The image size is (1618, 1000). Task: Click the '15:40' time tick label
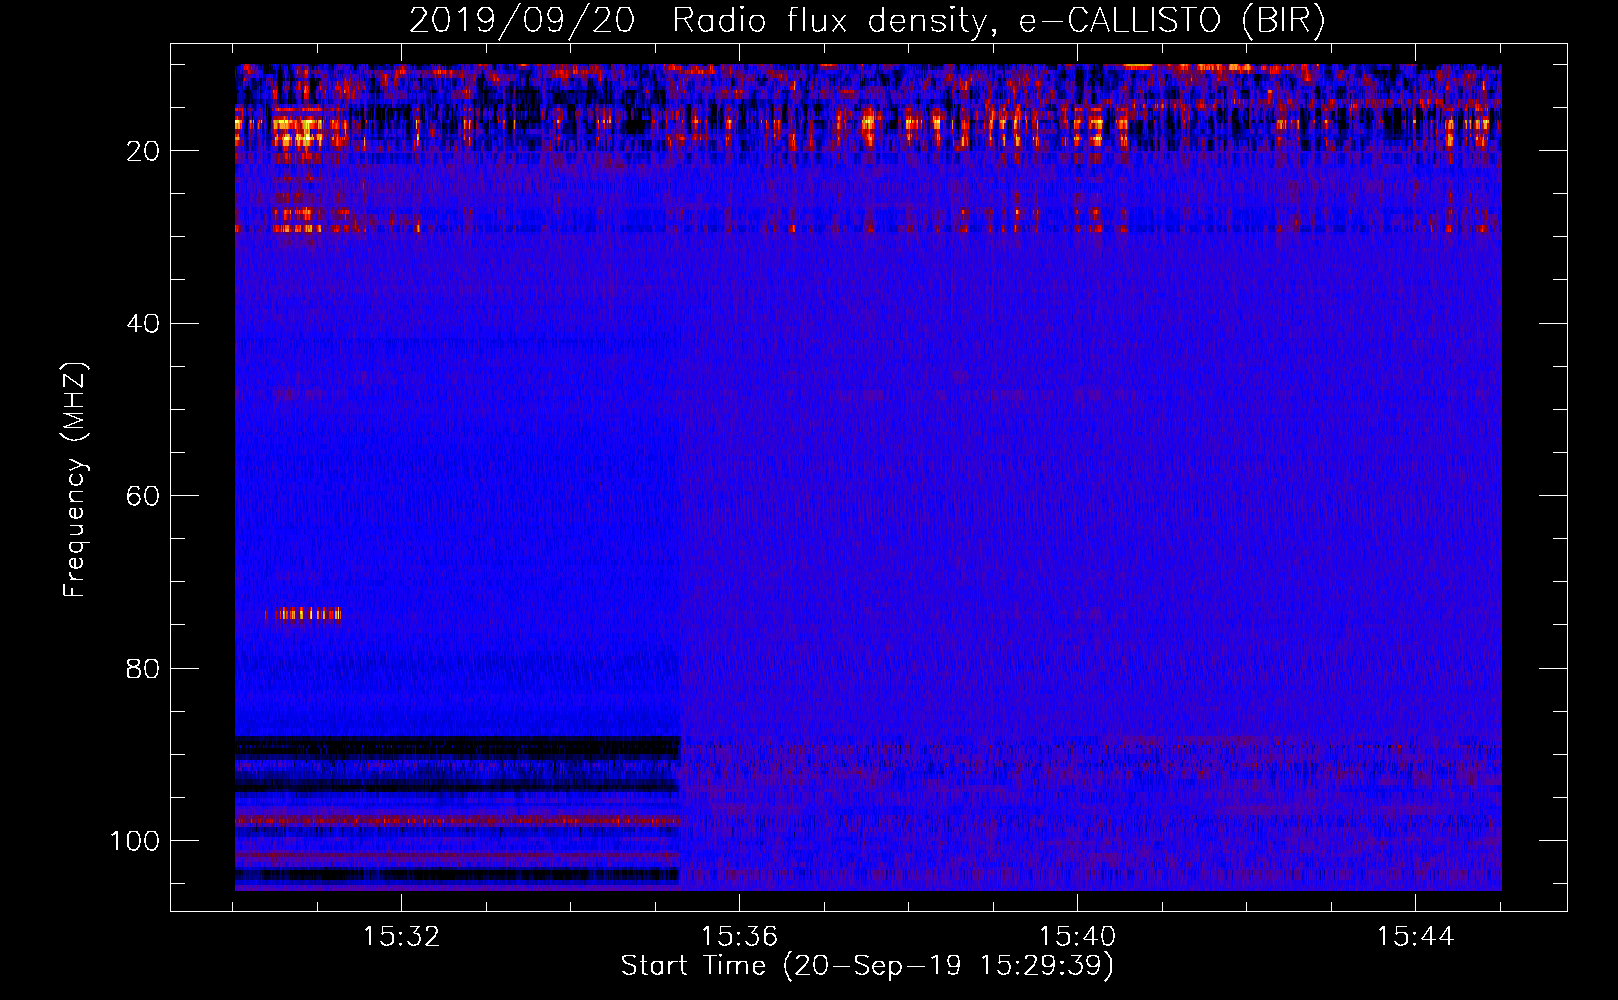pos(1077,937)
